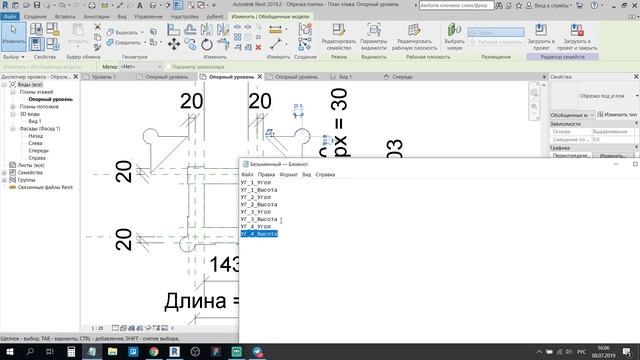Click Связанные файлы Revit in browser
The image size is (640, 360).
click(45, 187)
